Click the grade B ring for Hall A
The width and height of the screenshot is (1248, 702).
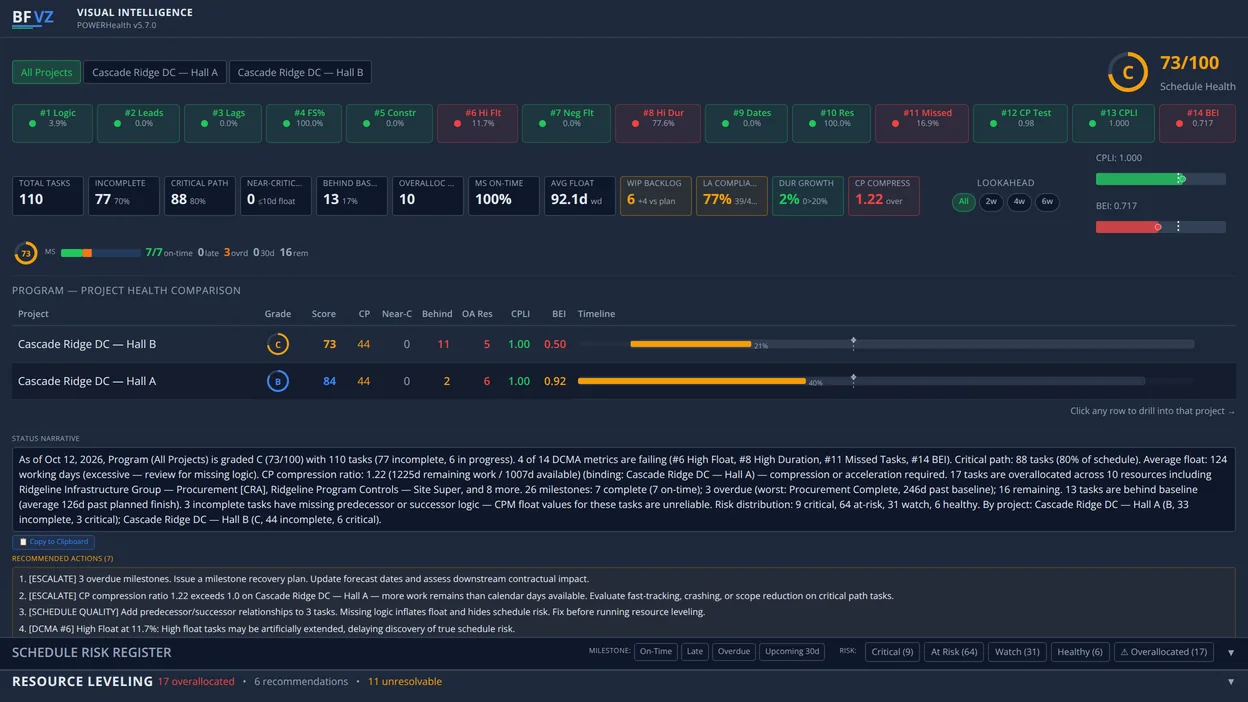278,381
